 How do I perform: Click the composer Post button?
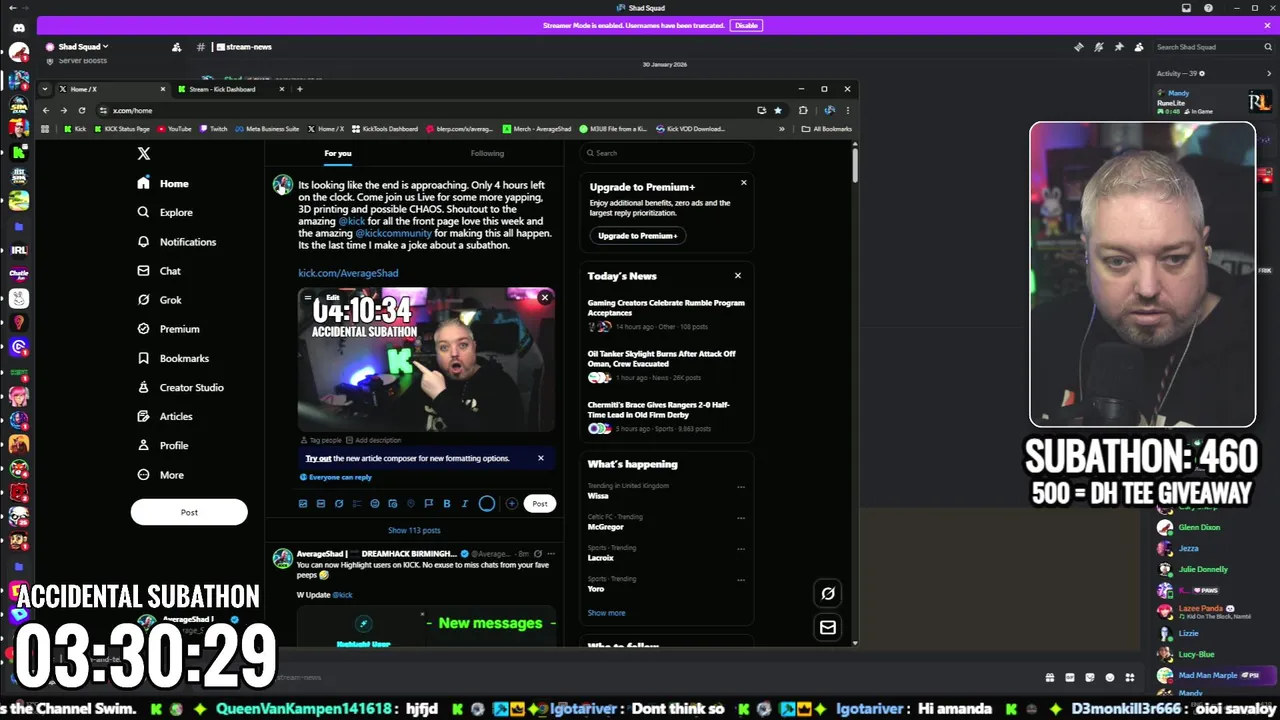[540, 504]
